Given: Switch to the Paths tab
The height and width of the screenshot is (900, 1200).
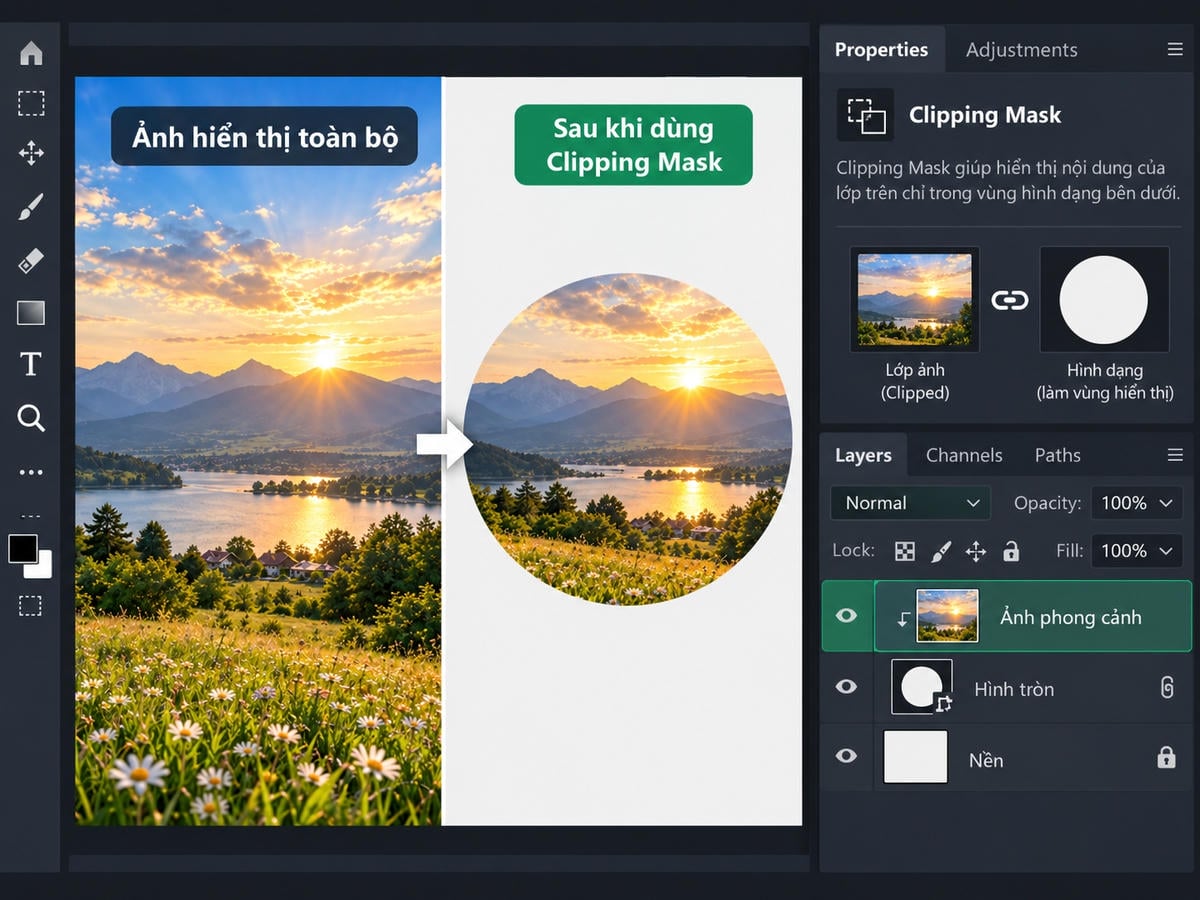Looking at the screenshot, I should (x=1057, y=455).
